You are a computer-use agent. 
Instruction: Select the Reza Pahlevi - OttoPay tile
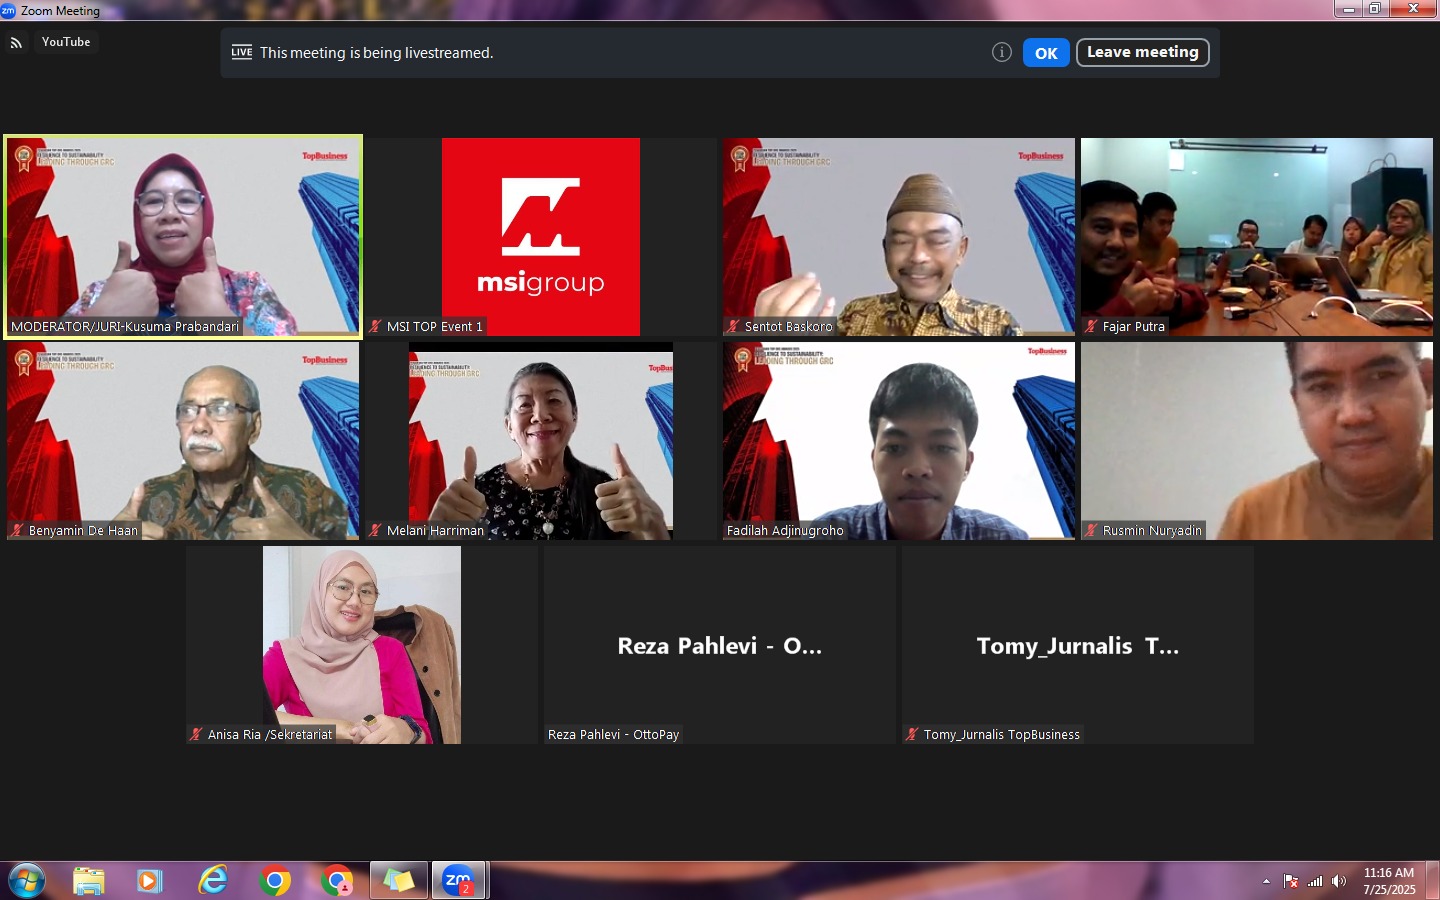coord(720,645)
